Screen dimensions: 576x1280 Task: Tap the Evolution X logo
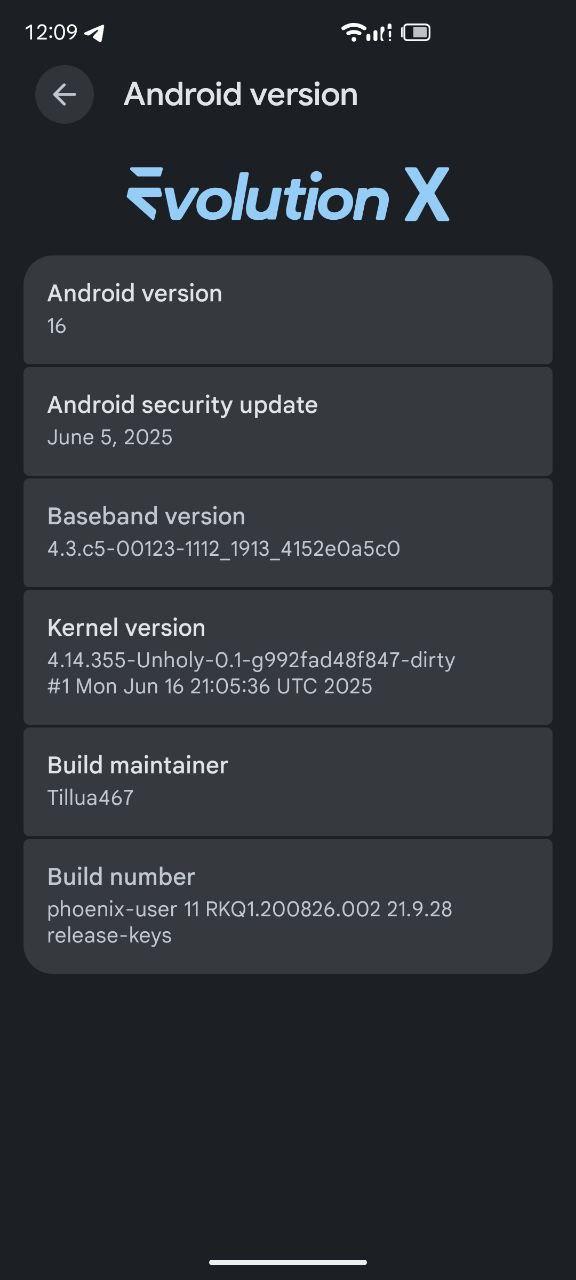288,195
